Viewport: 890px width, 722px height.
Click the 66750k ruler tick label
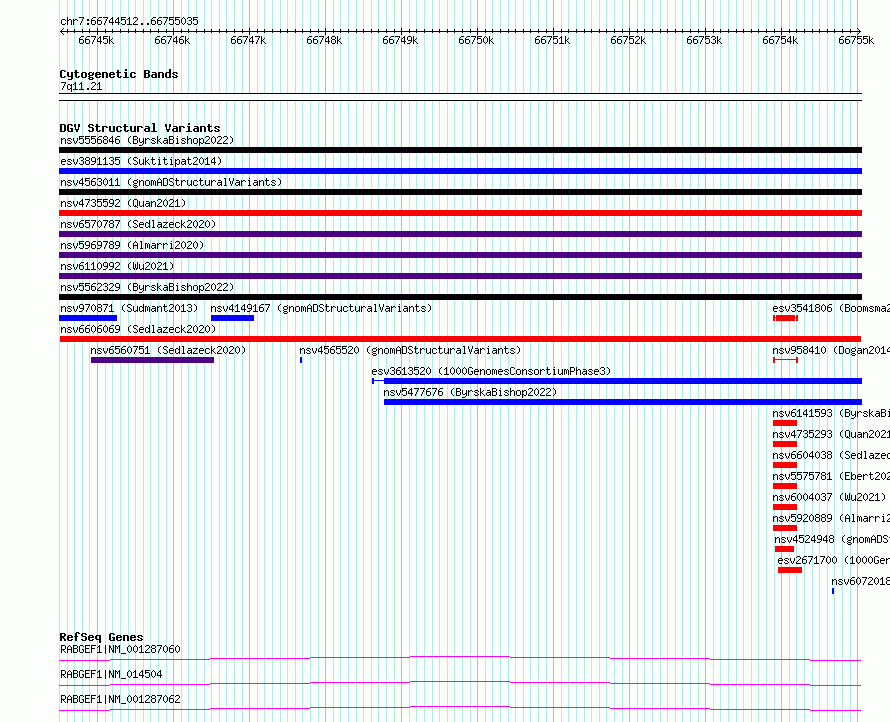pos(476,40)
